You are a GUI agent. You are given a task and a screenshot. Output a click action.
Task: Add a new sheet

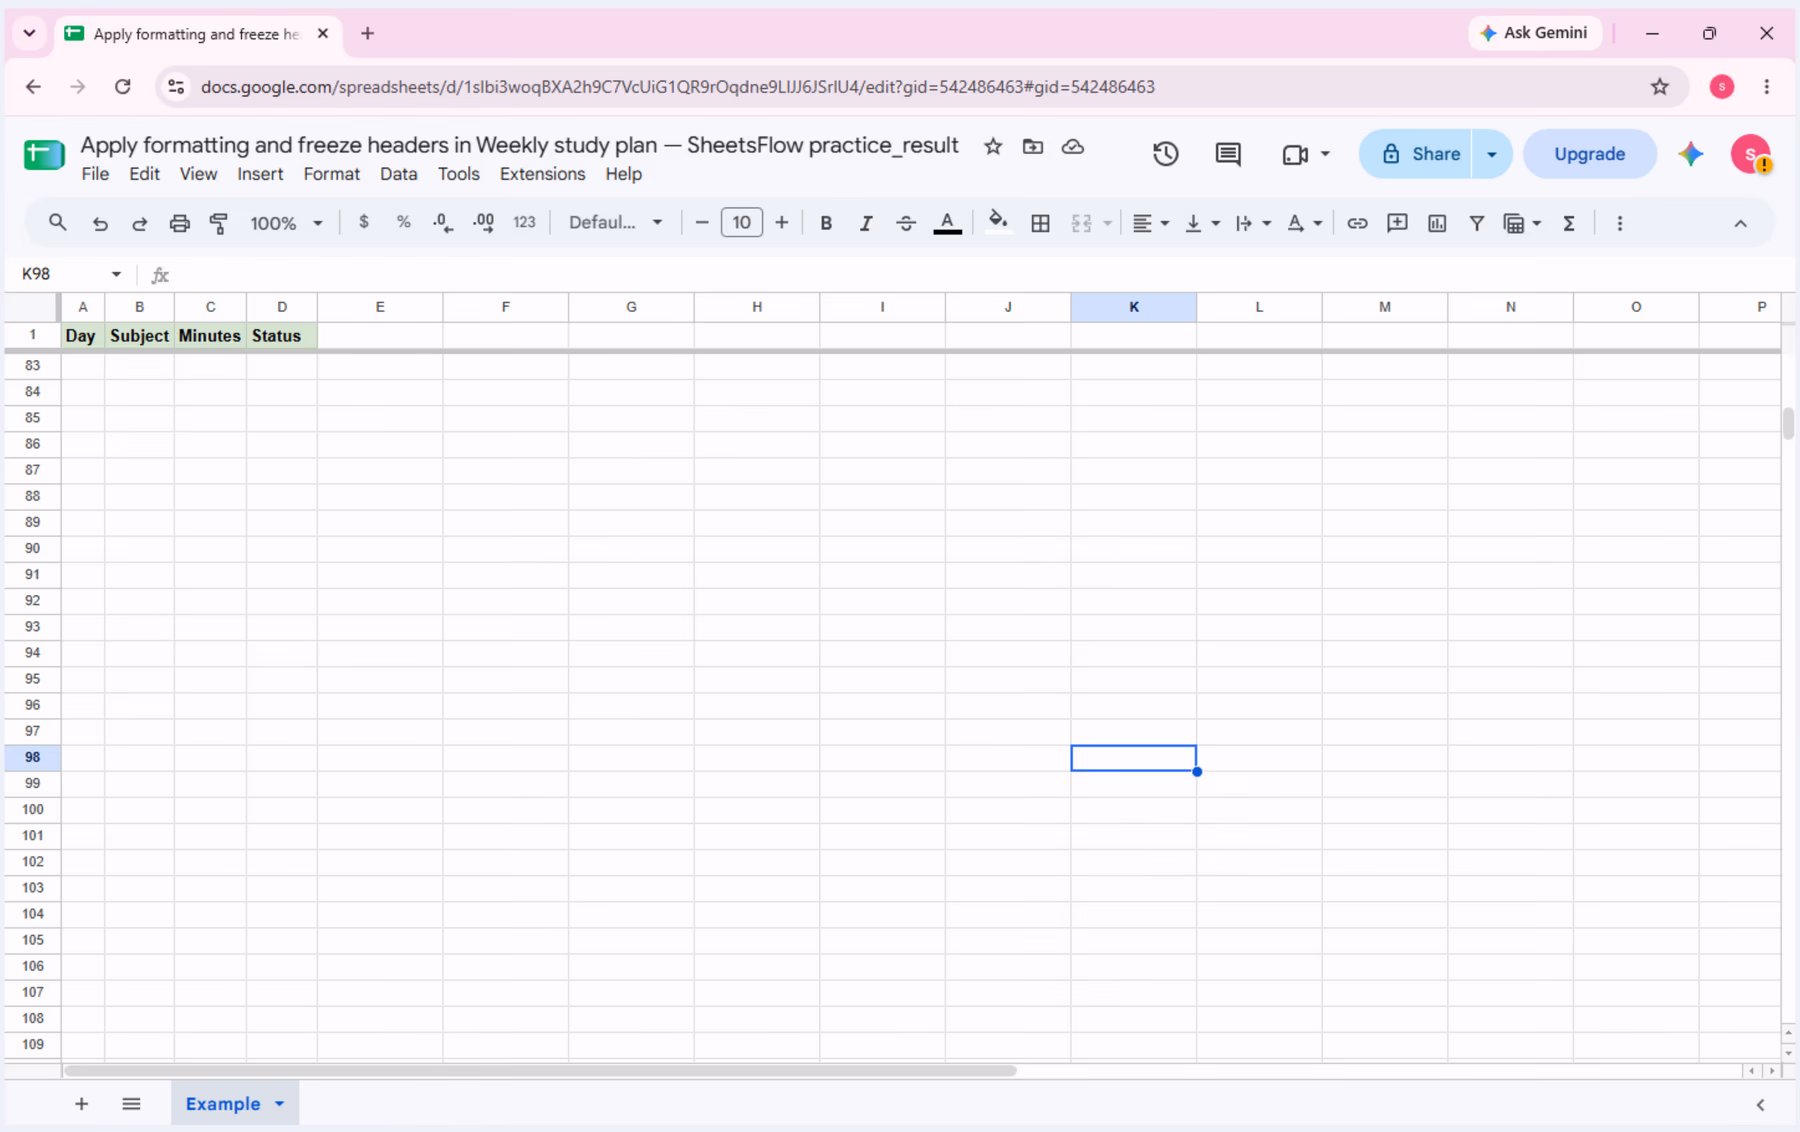pyautogui.click(x=82, y=1104)
